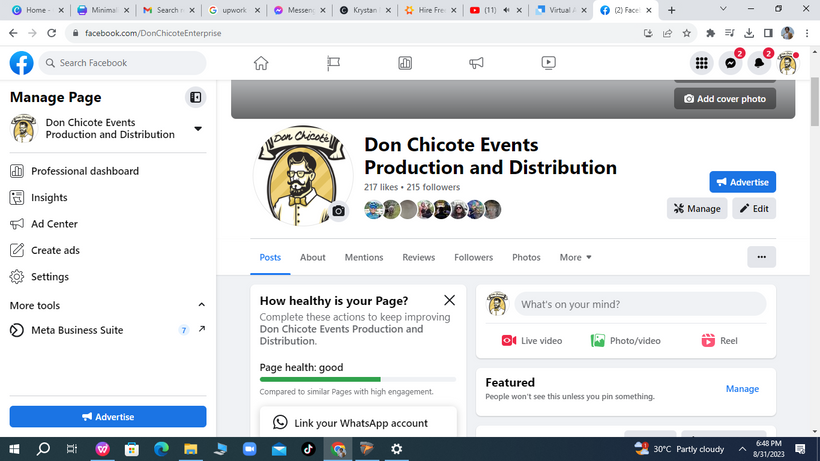820x461 pixels.
Task: Open Messenger chats icon
Action: pos(731,63)
